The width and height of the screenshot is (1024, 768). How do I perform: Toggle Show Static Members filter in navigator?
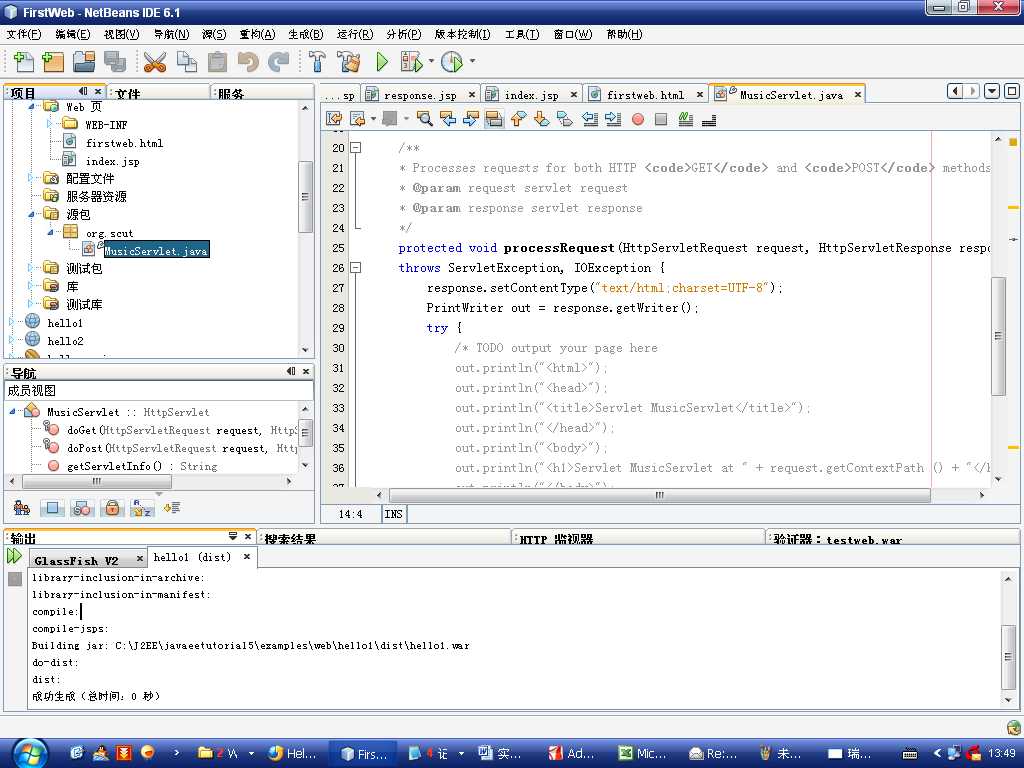click(x=82, y=507)
